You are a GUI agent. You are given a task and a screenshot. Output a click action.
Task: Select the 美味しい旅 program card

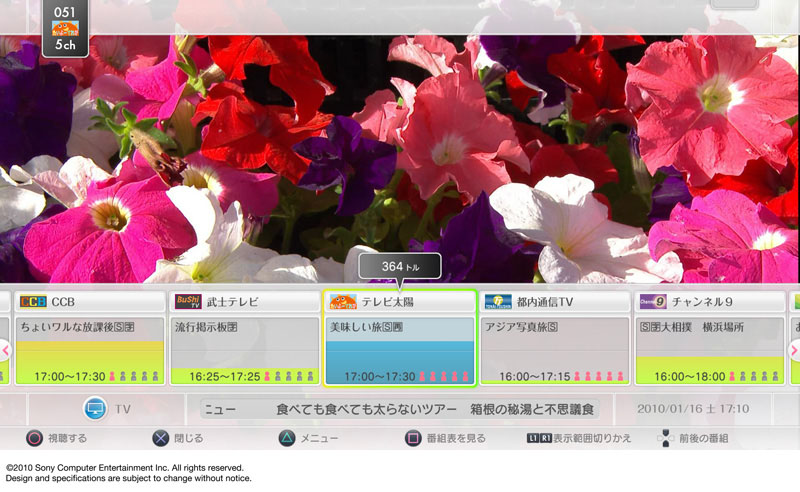pos(399,350)
